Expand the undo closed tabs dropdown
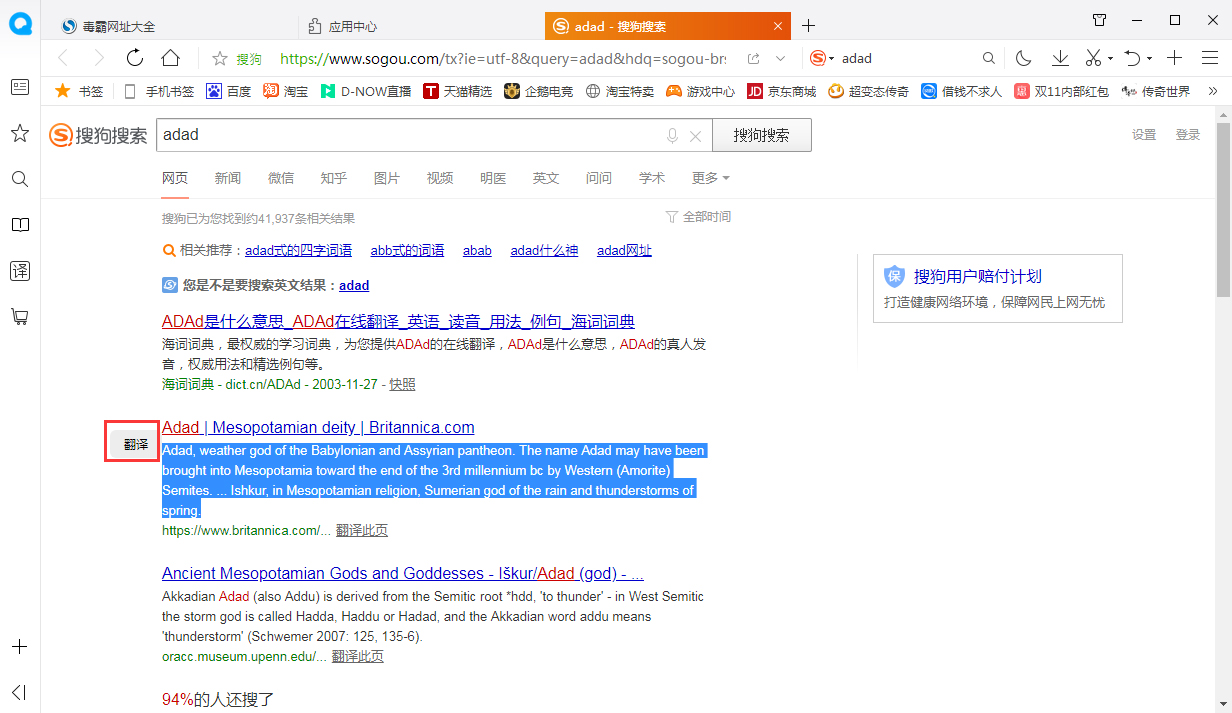 click(1149, 58)
